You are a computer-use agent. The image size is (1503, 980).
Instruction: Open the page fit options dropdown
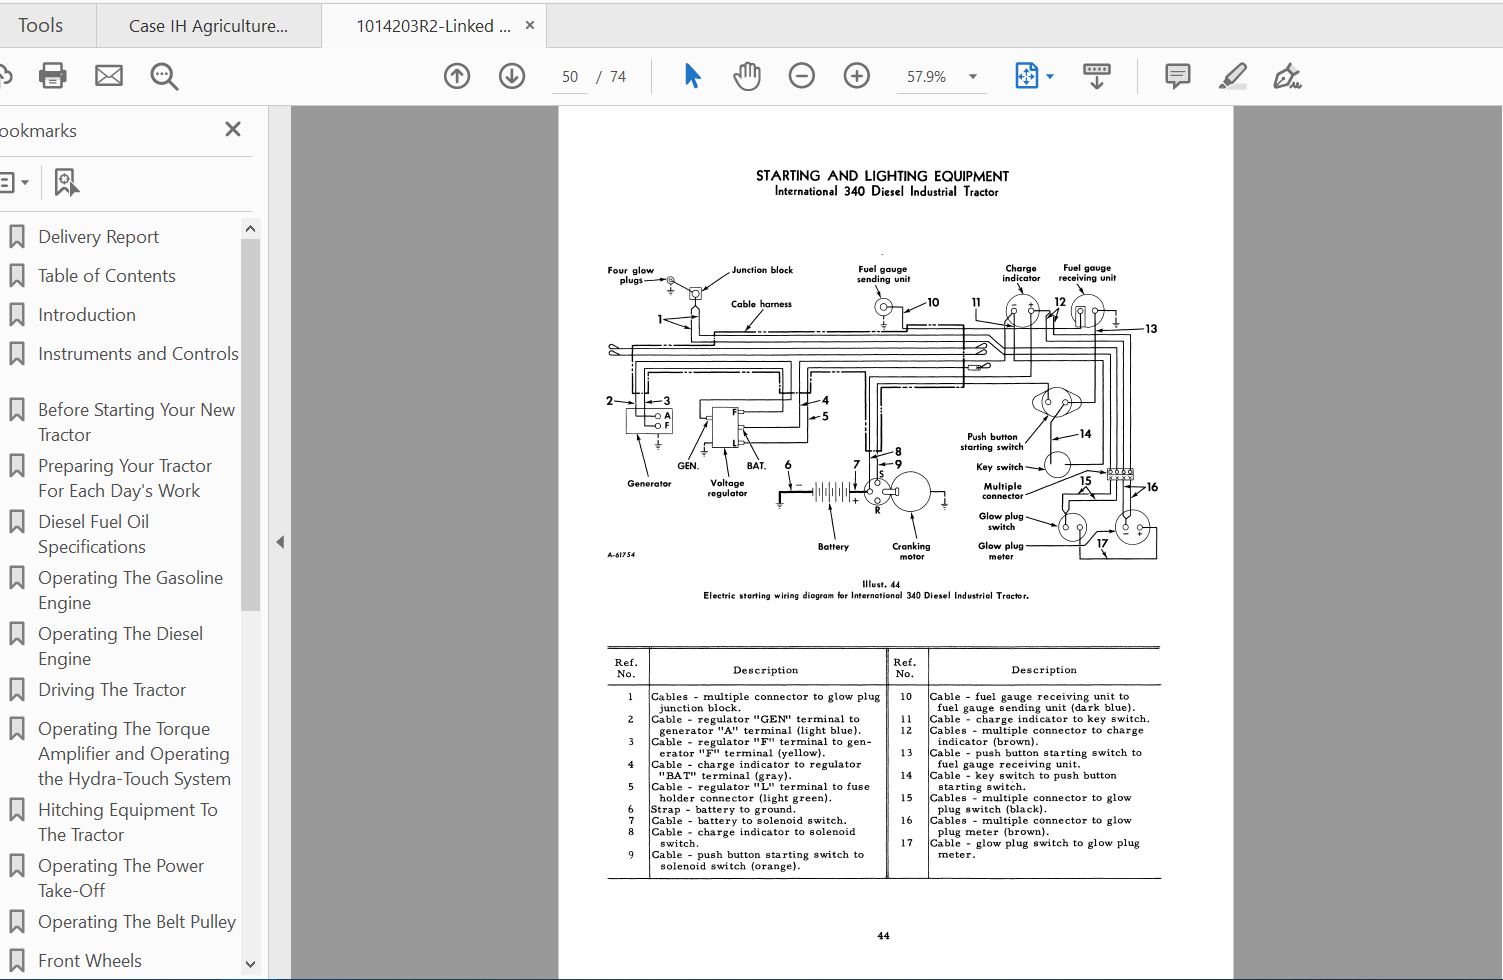[1047, 76]
